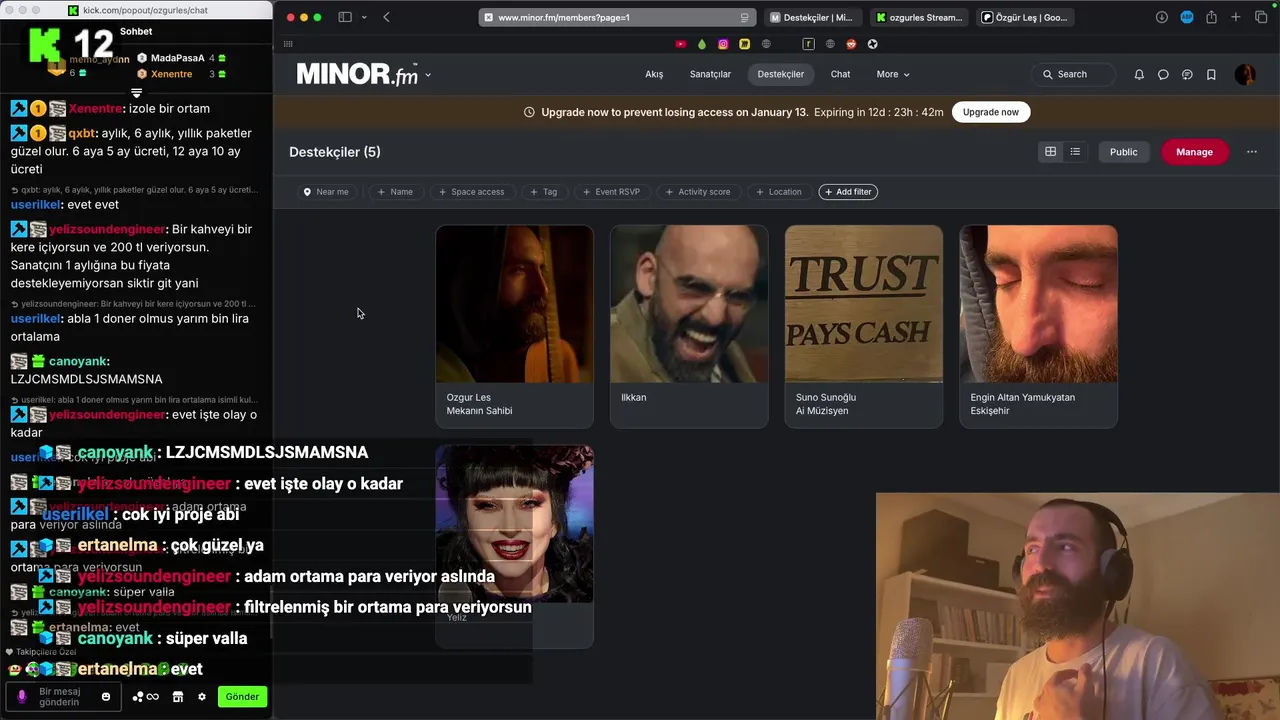Open the bookmarks icon in Minor.fm header
Screen dimensions: 1280x720
(1211, 74)
